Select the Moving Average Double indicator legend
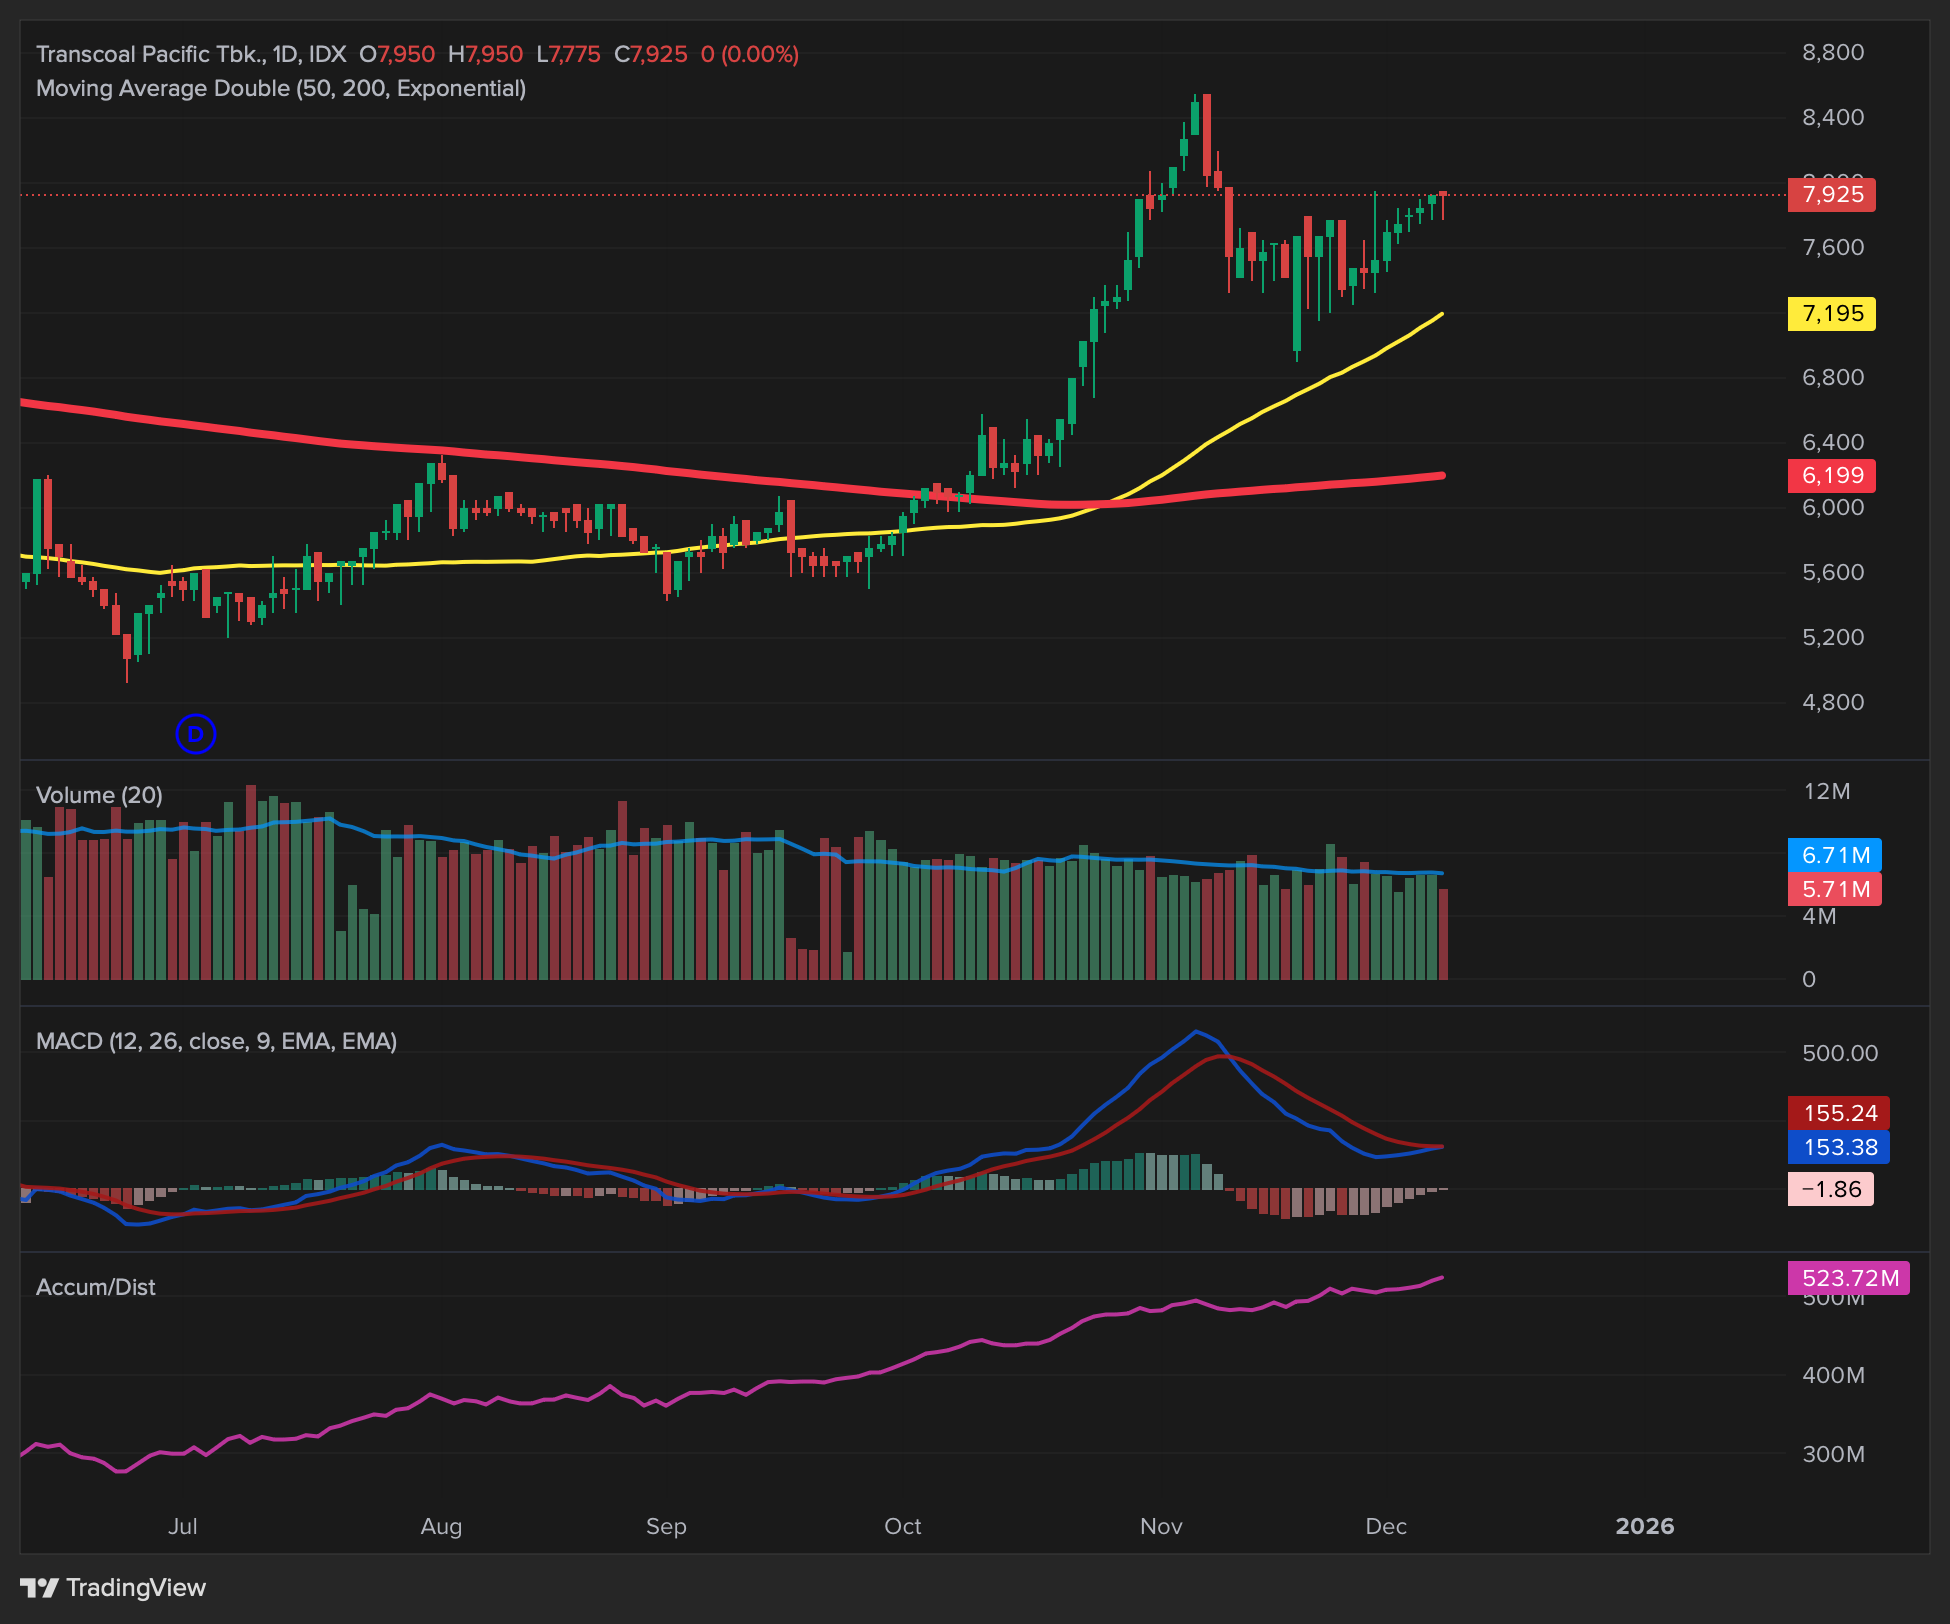Screen dimensions: 1950x1624 click(281, 88)
